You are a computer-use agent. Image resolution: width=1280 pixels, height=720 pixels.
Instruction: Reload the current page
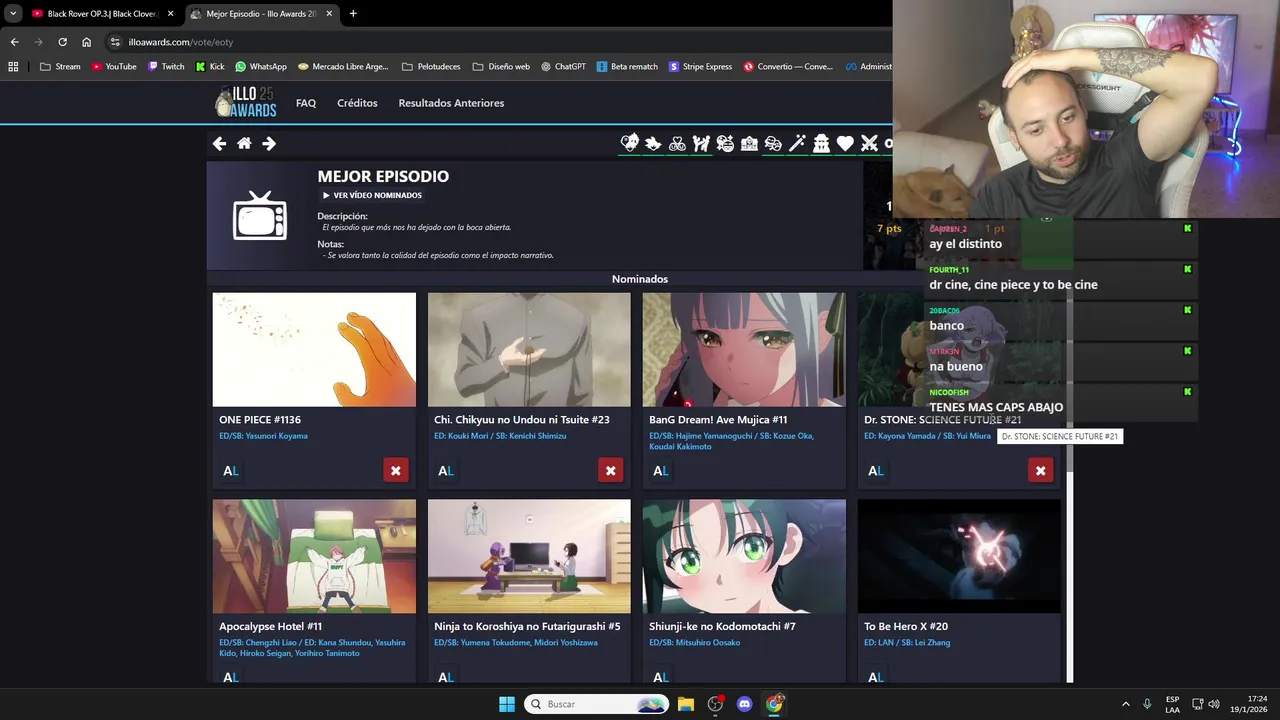pyautogui.click(x=62, y=42)
